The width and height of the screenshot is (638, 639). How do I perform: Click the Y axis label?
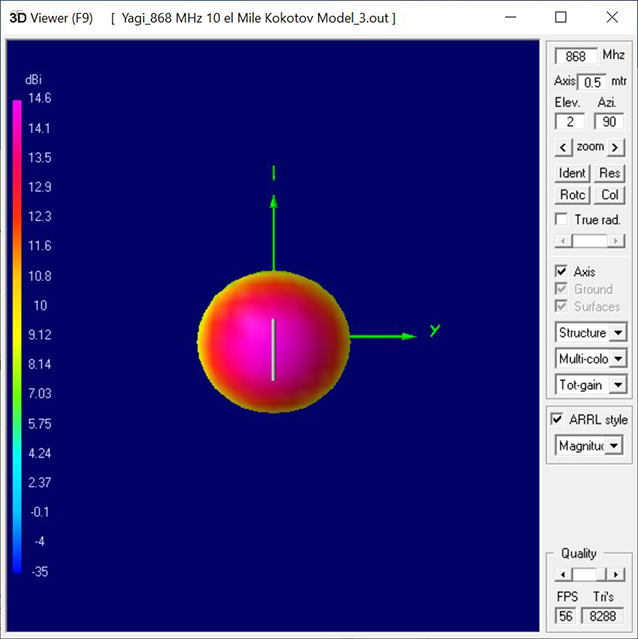coord(435,330)
